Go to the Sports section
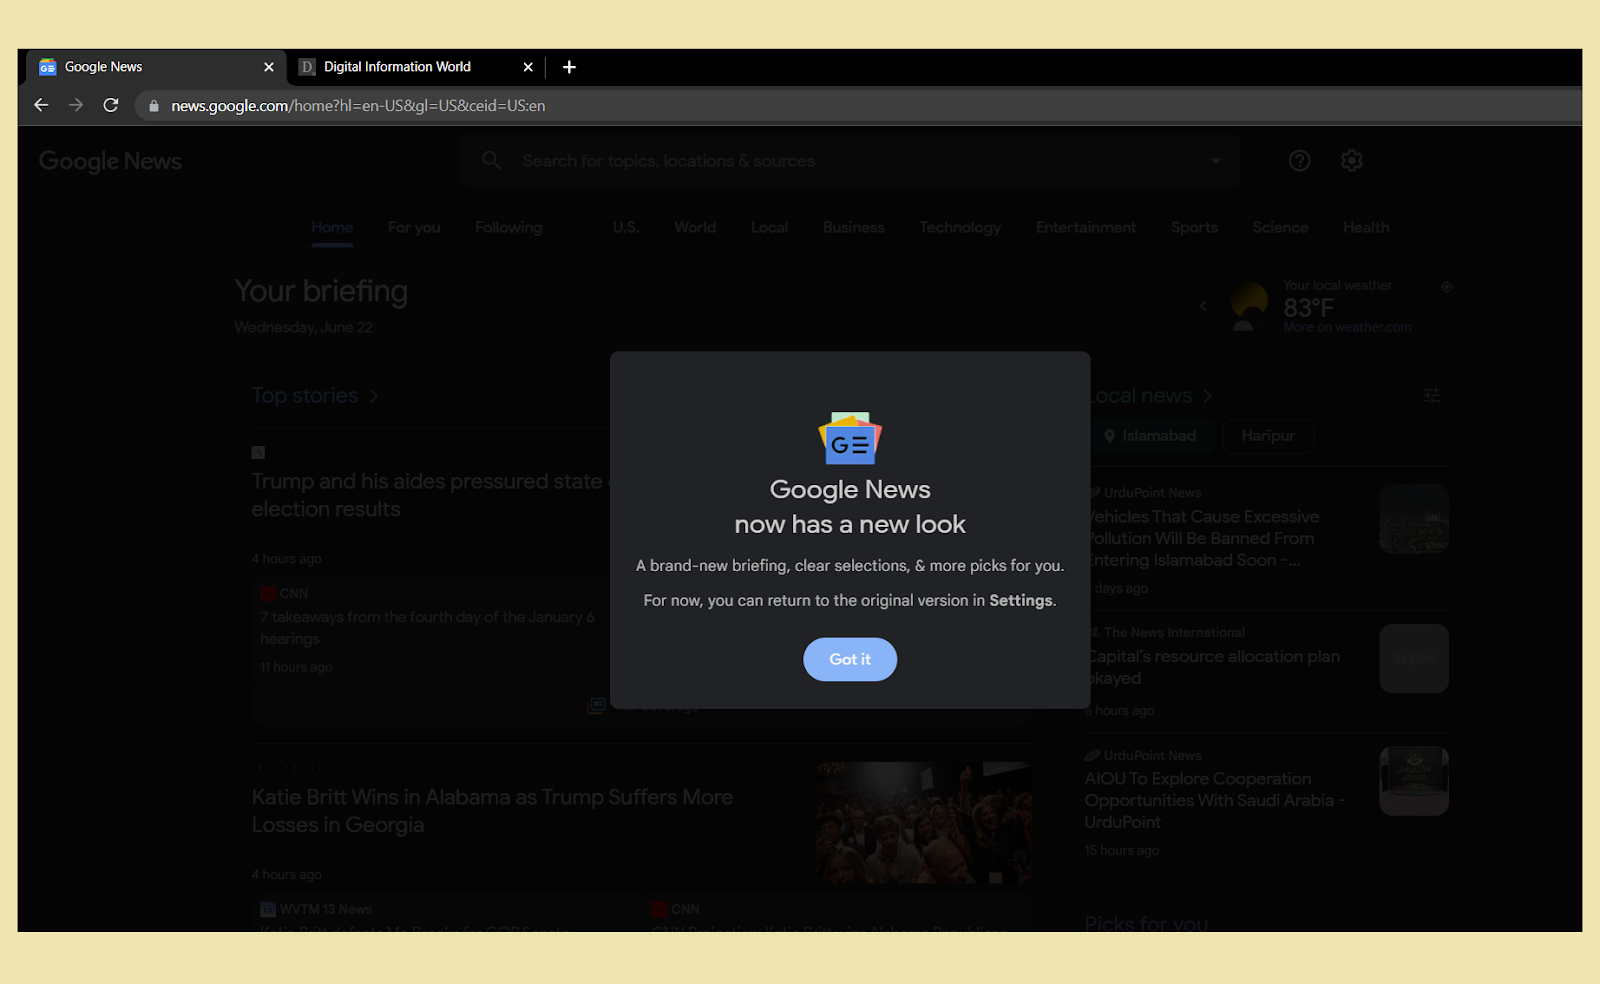1600x984 pixels. point(1194,228)
